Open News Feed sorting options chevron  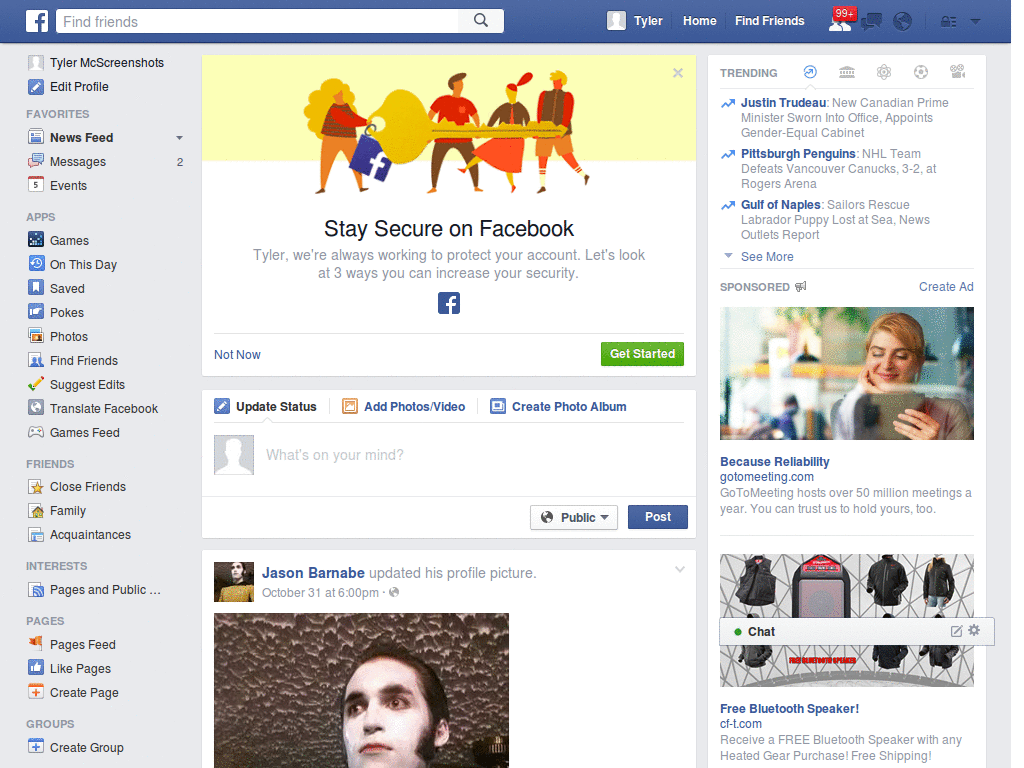pos(179,137)
